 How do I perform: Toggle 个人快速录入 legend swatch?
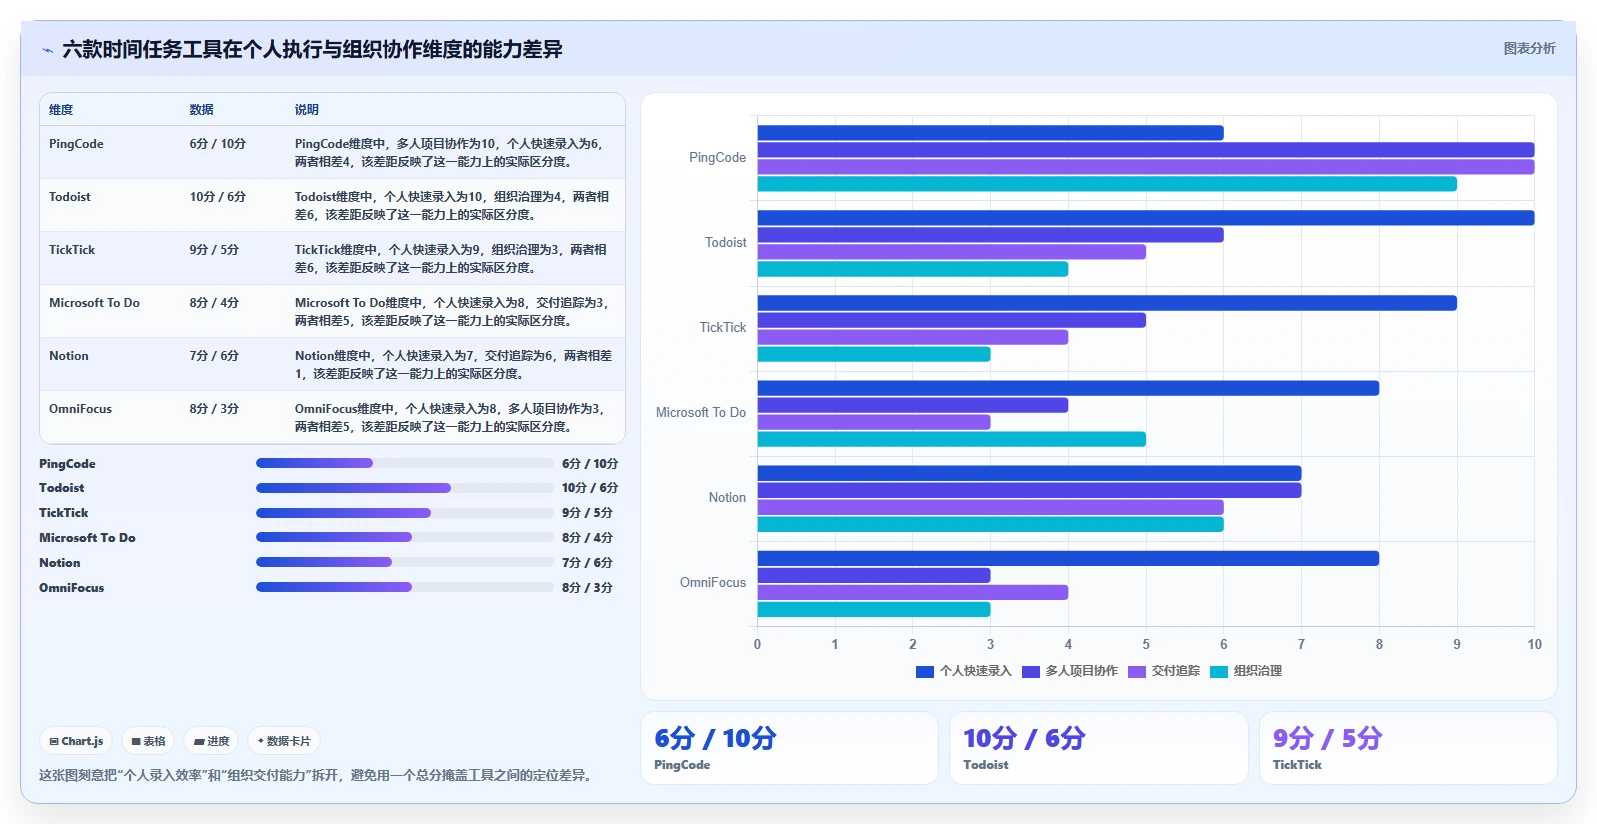tap(924, 672)
